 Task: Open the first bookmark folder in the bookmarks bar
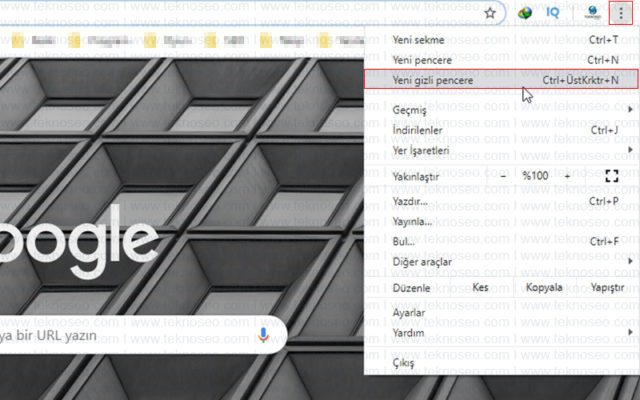click(34, 40)
